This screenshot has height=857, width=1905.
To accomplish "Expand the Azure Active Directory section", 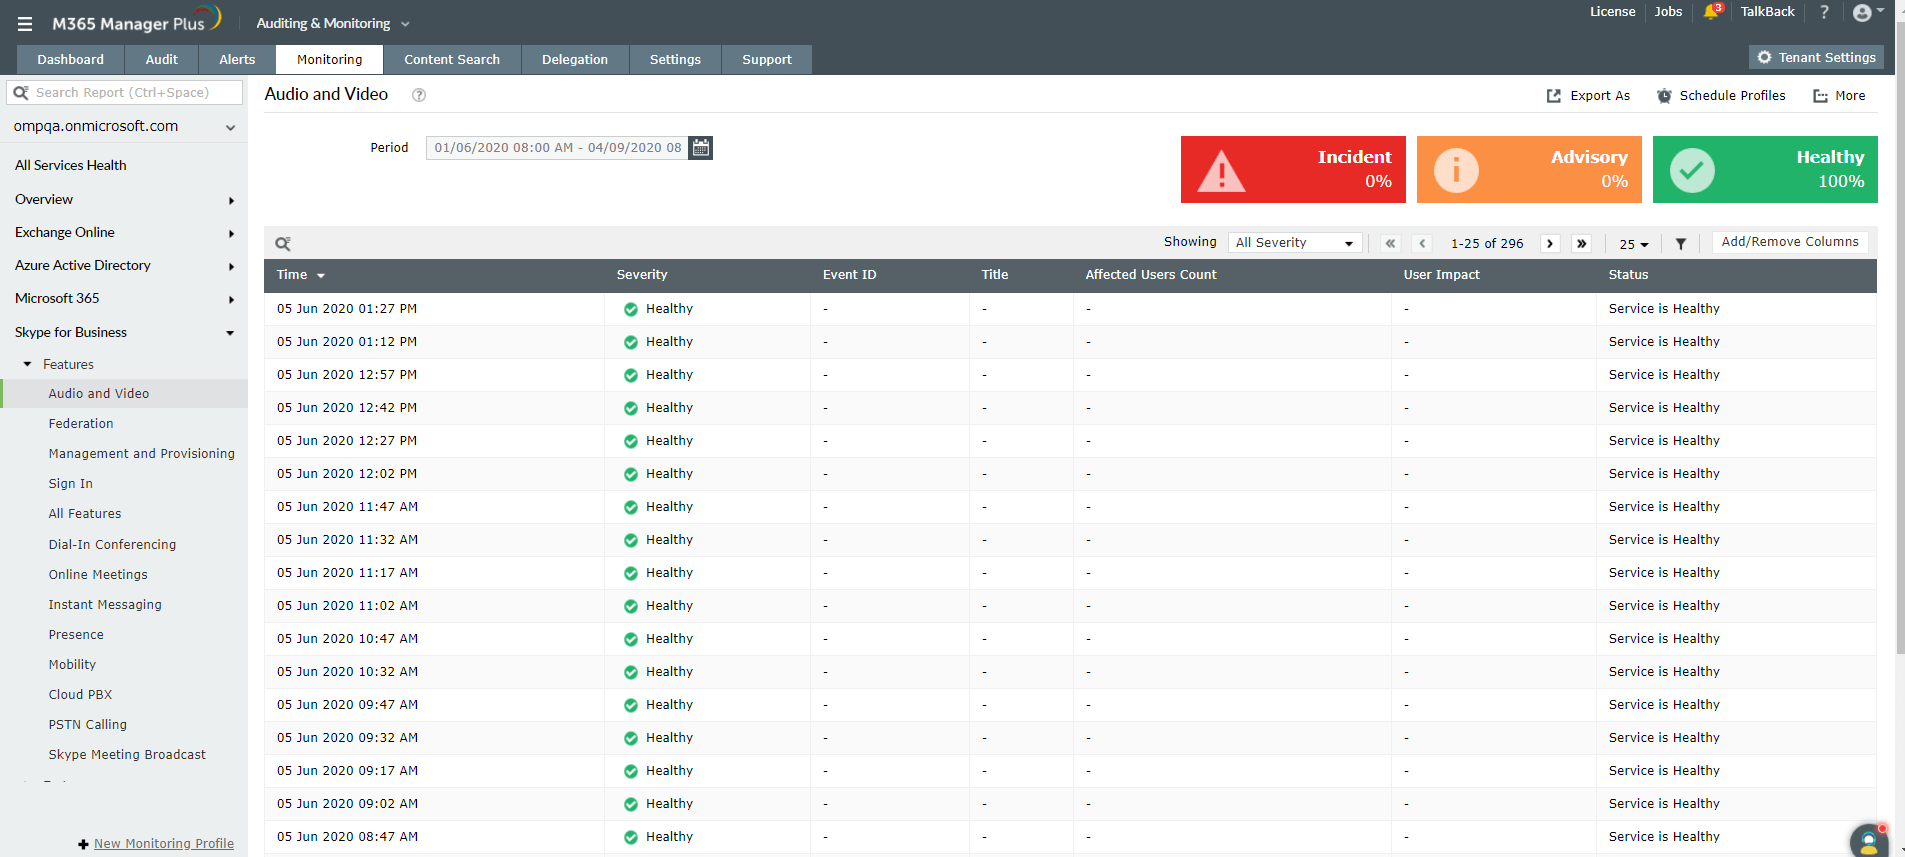I will tap(124, 266).
